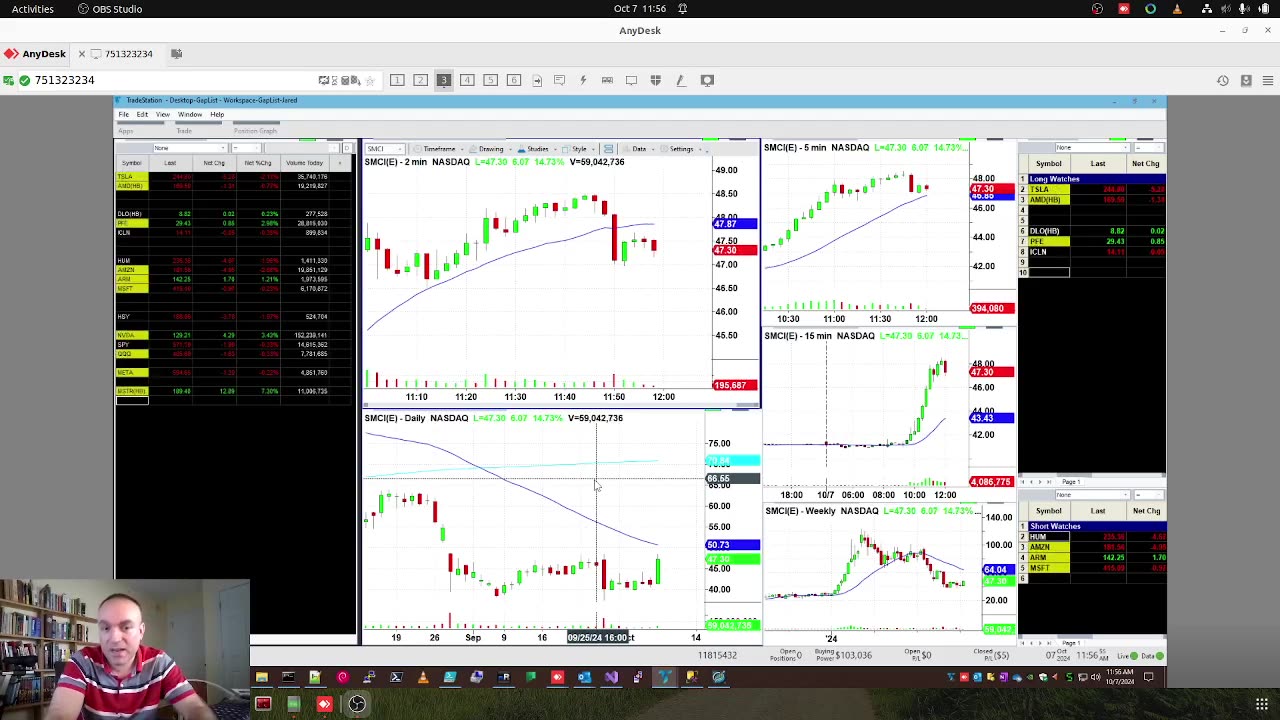This screenshot has width=1280, height=720.
Task: Open AnyDesk actions lightning icon
Action: [x=583, y=80]
